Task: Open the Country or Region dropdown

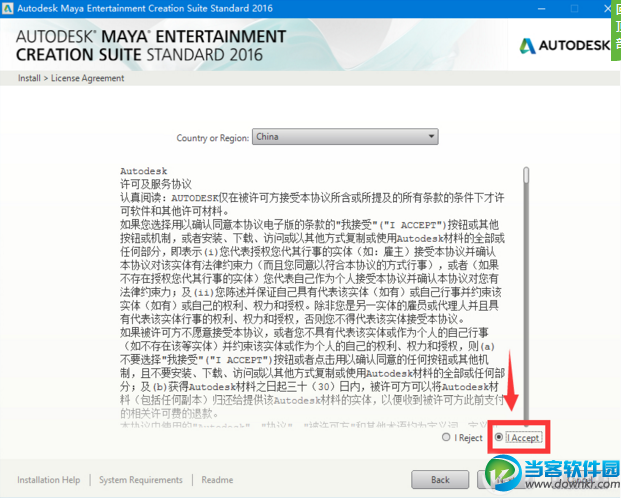Action: 345,137
